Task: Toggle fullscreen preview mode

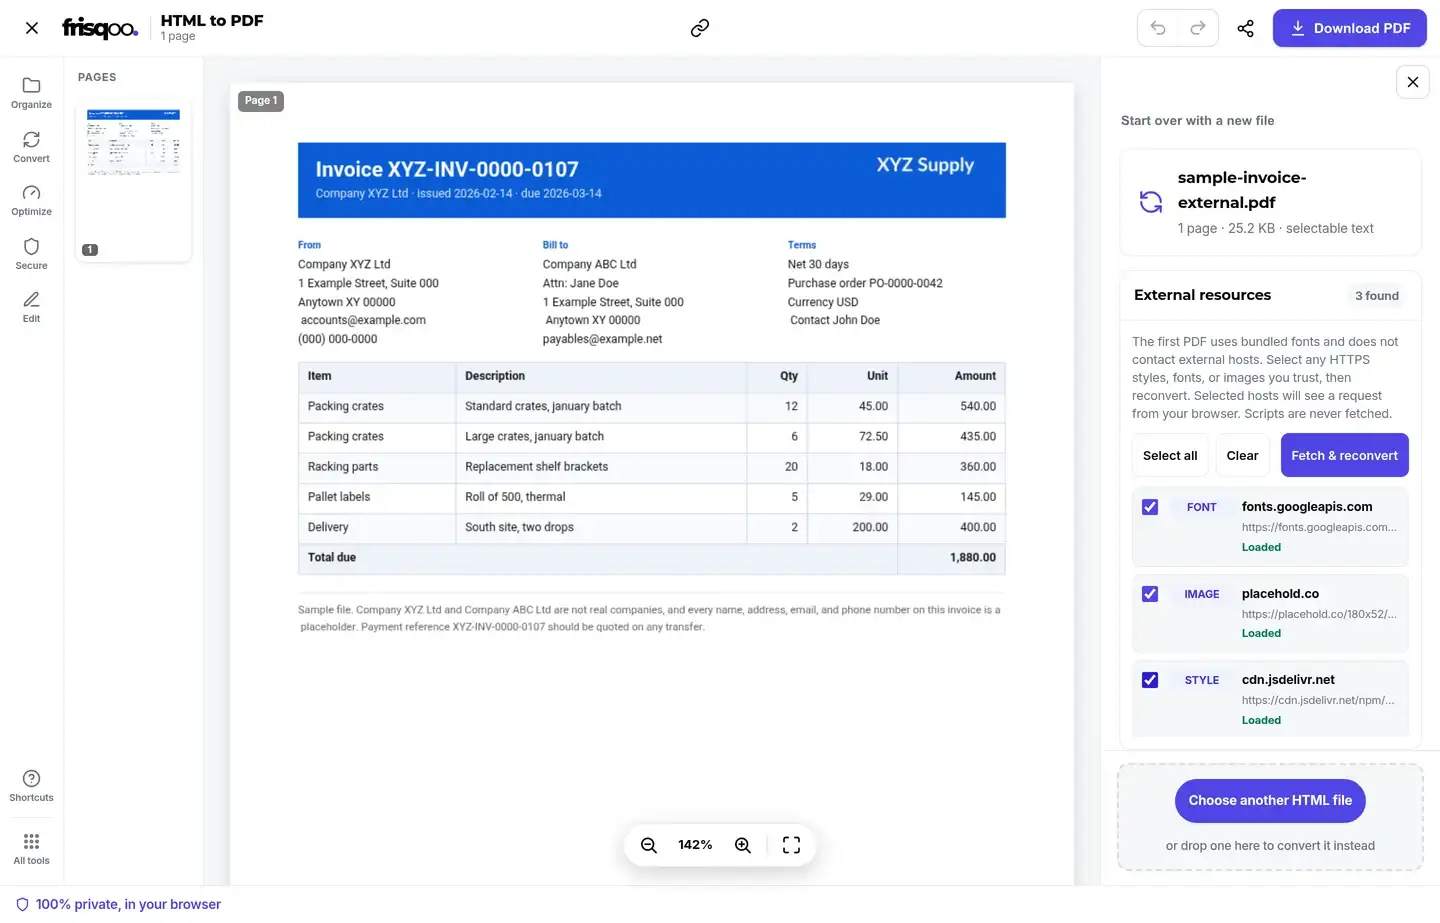Action: click(x=791, y=845)
